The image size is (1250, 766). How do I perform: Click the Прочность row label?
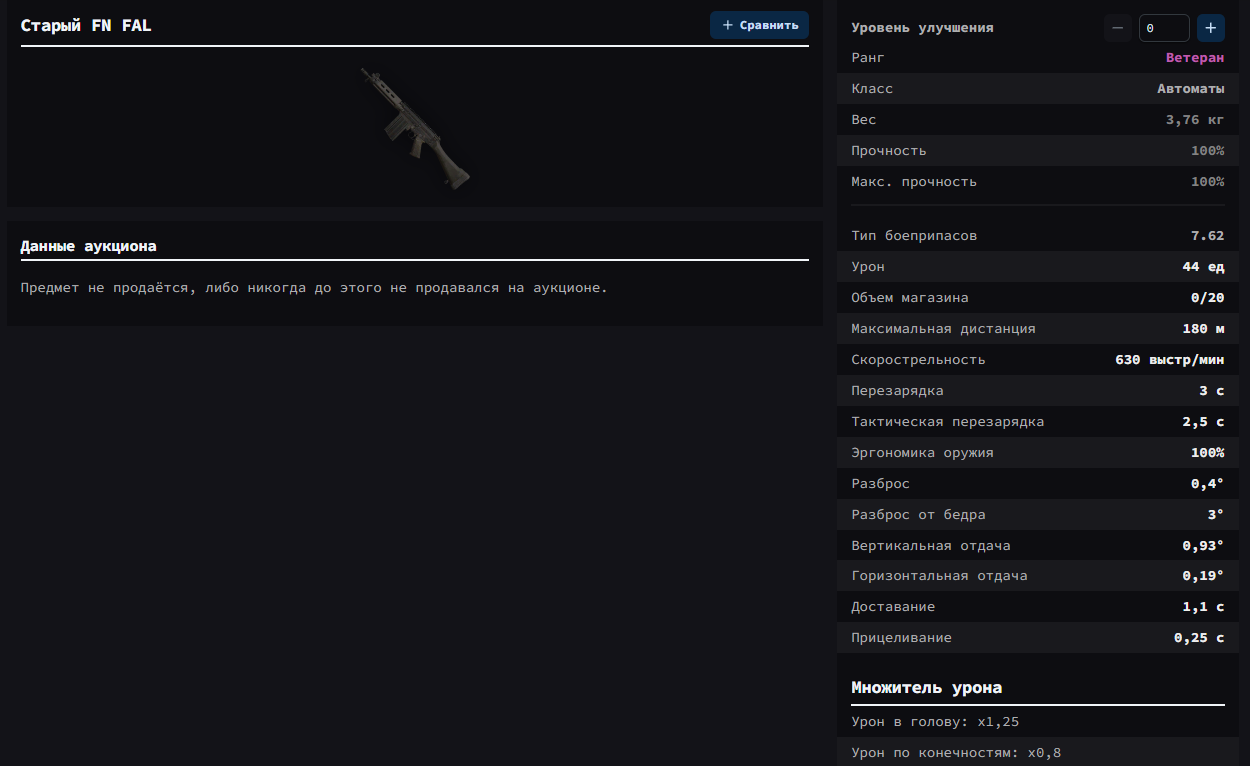click(888, 151)
